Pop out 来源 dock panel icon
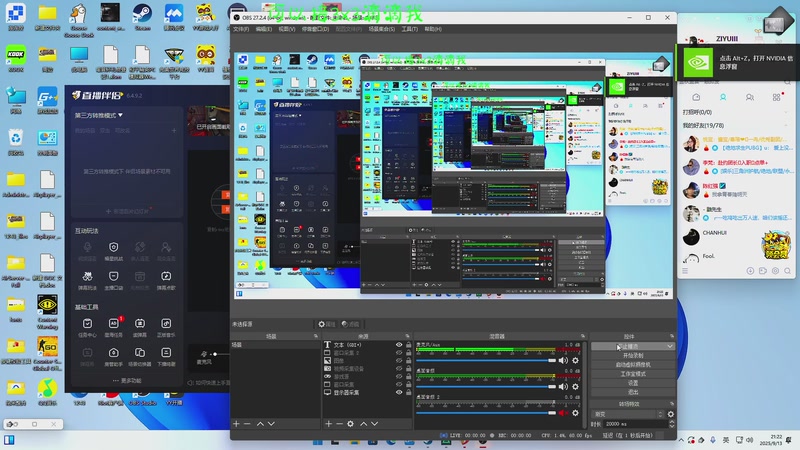The height and width of the screenshot is (450, 800). click(407, 336)
